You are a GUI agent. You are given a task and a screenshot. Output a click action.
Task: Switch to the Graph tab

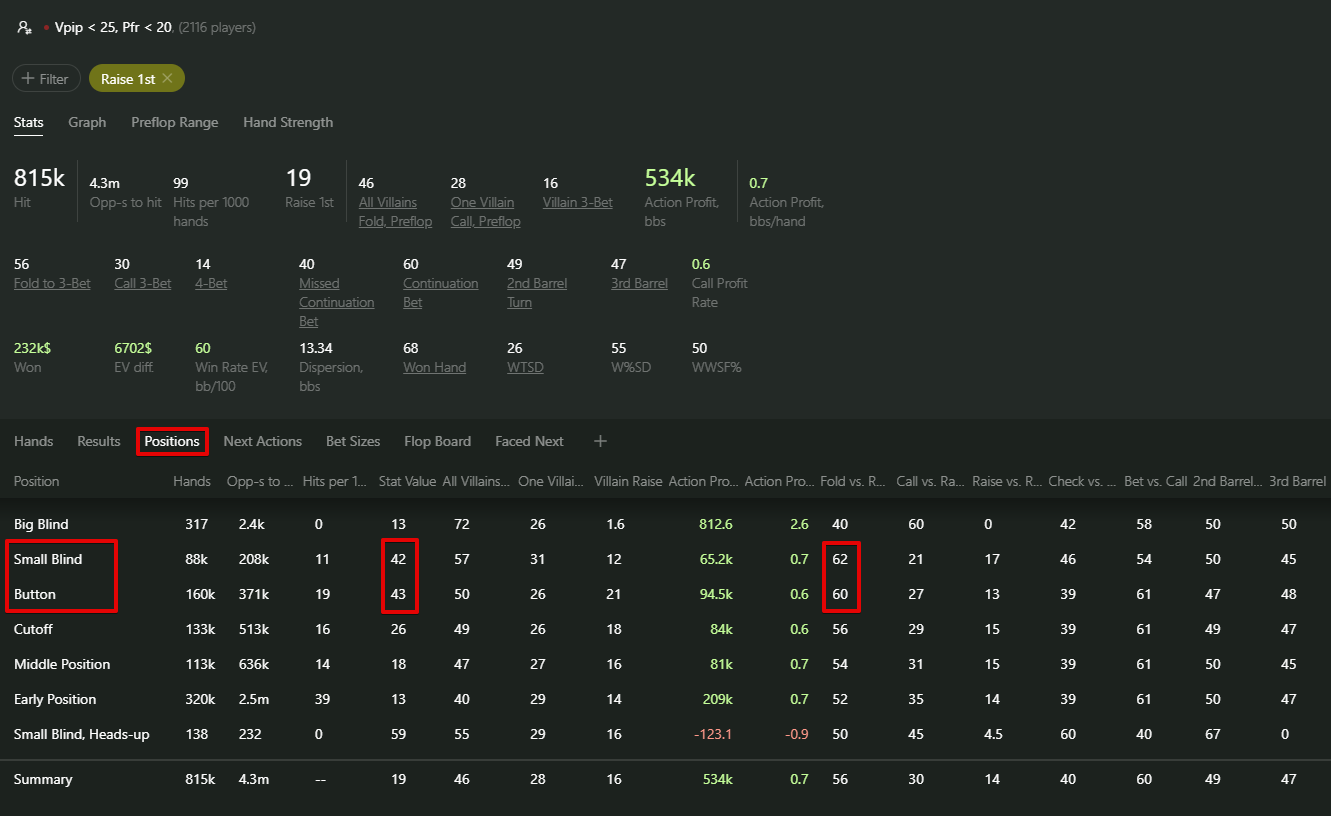click(x=87, y=122)
